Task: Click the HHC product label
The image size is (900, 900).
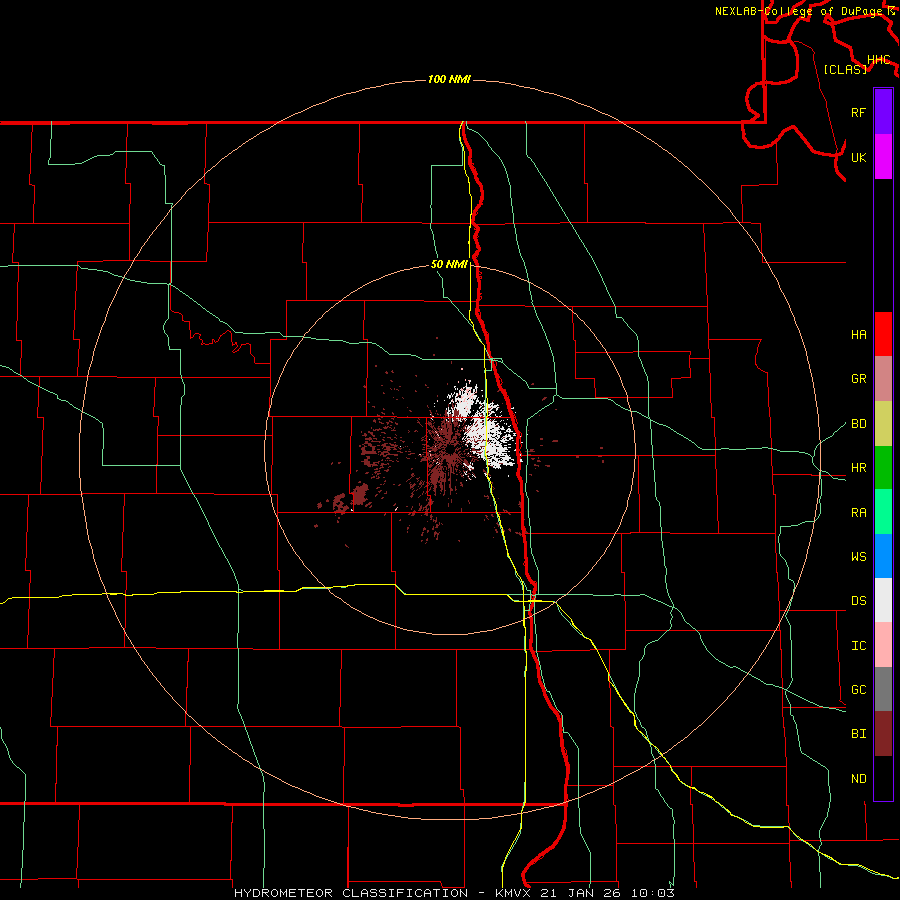Action: [879, 60]
